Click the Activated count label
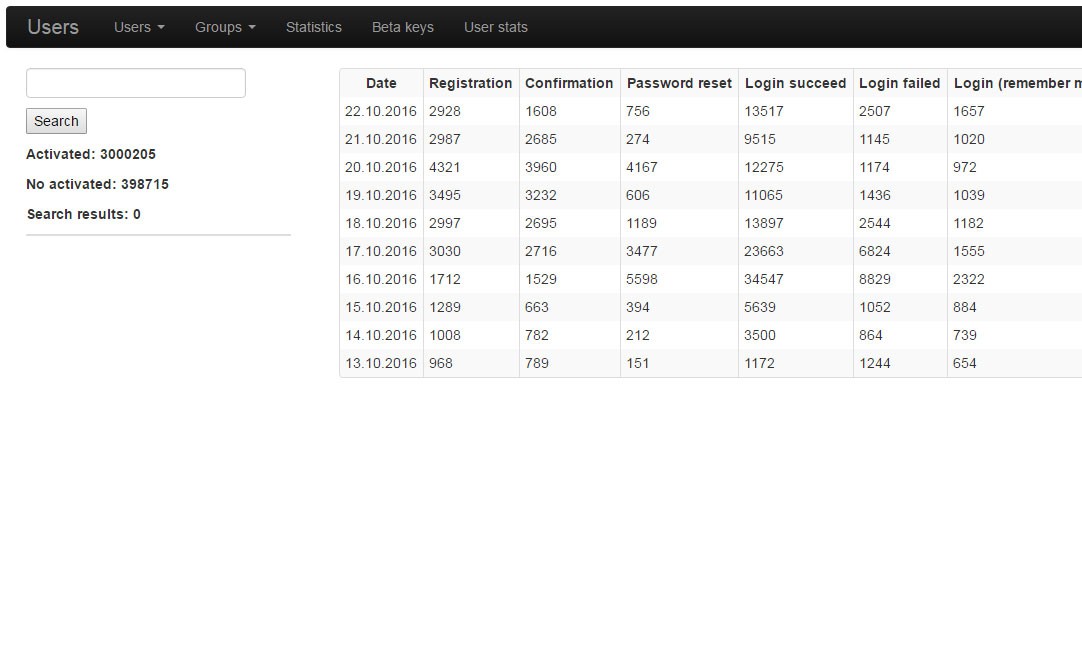 (91, 154)
